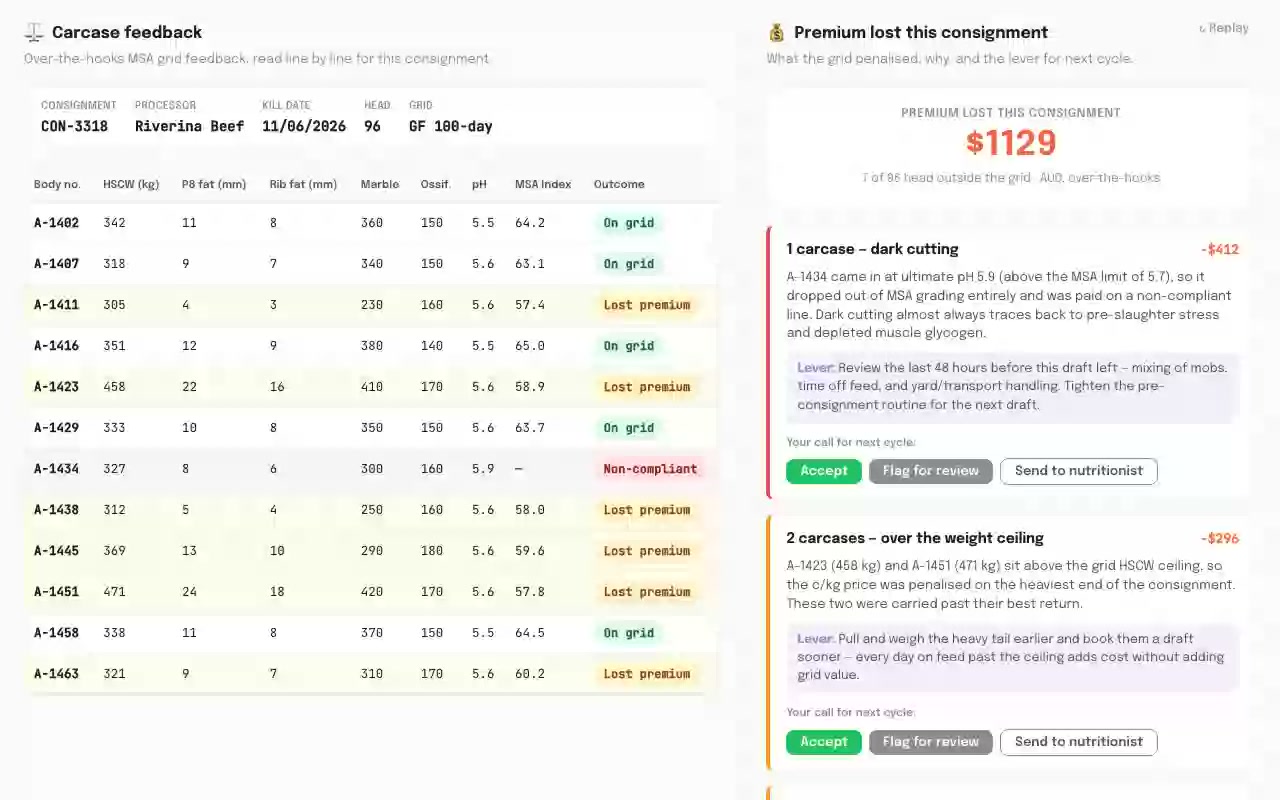Click the Lost premium badge for A-1423

pos(647,387)
